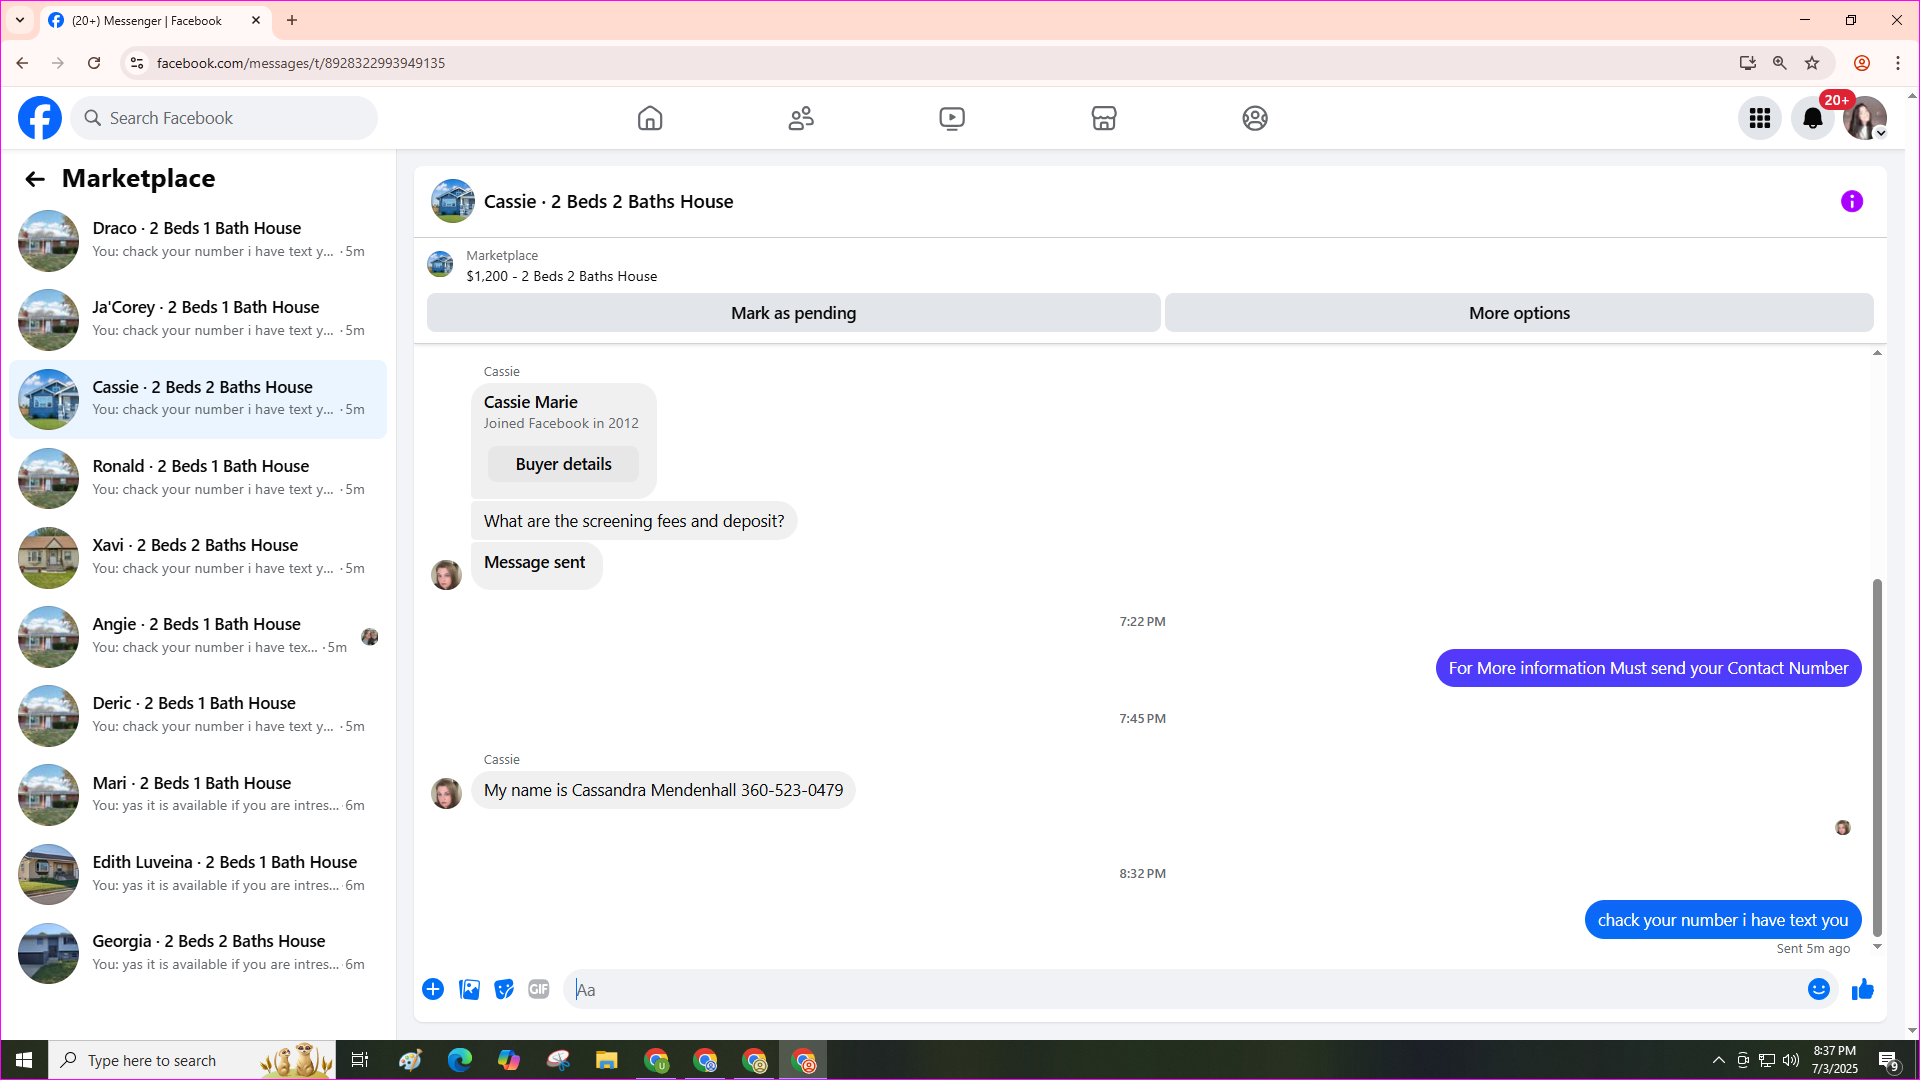Send a thumbs-up like

pyautogui.click(x=1862, y=989)
